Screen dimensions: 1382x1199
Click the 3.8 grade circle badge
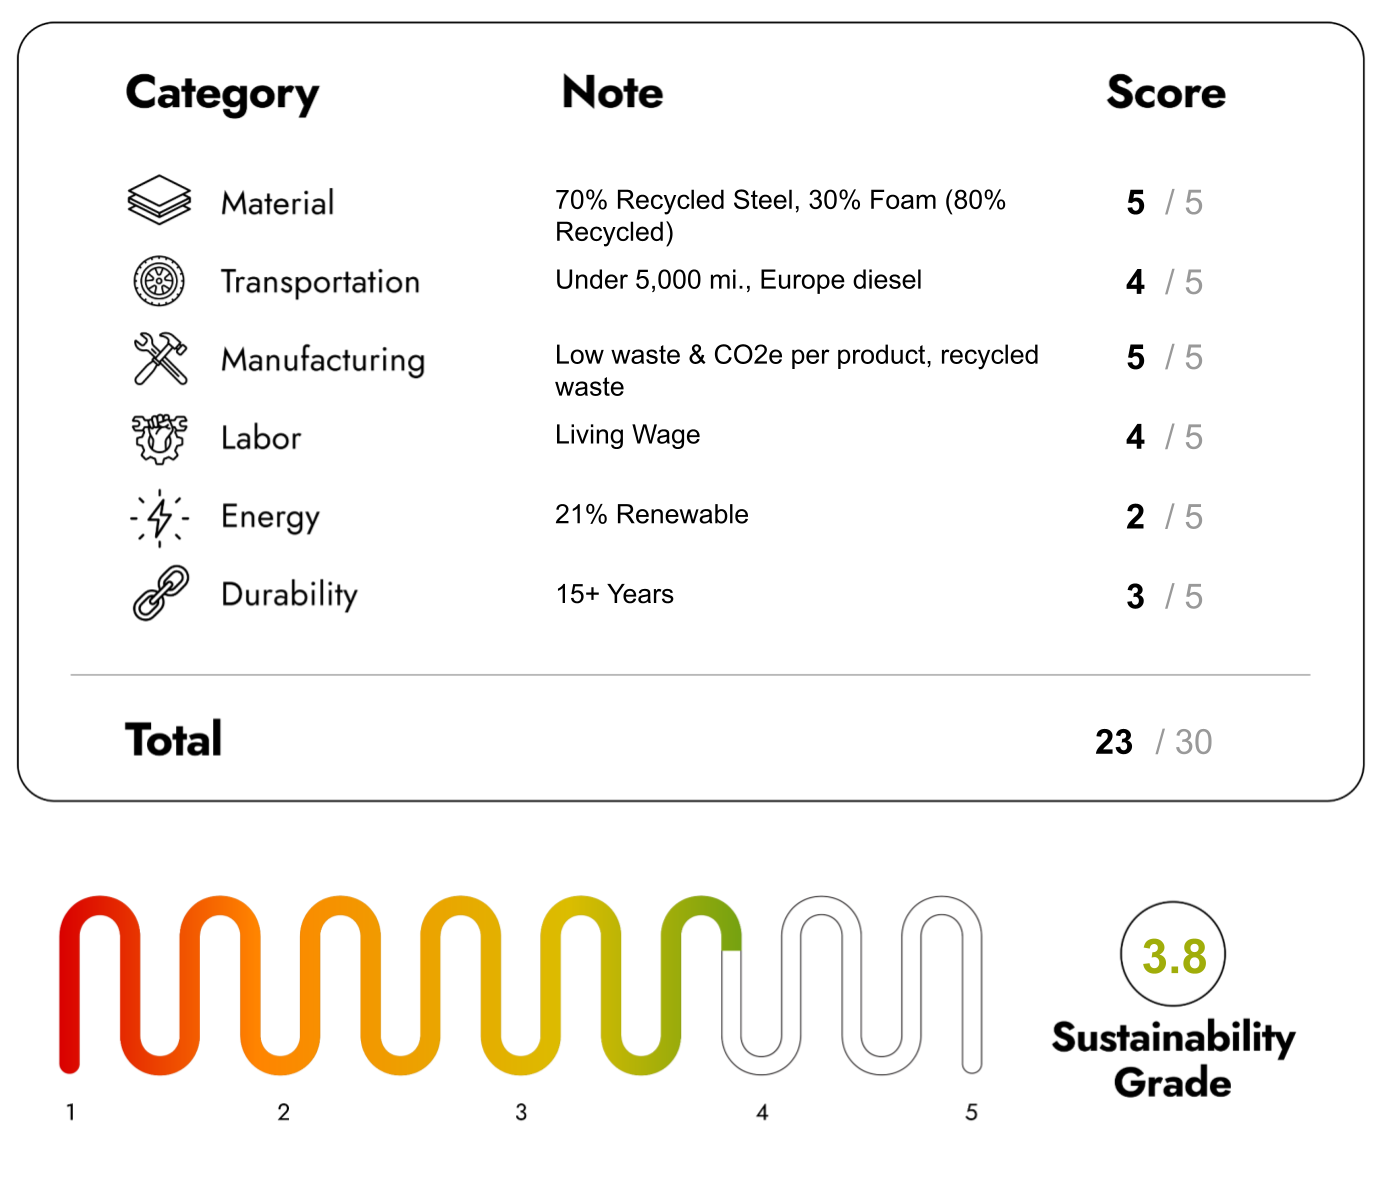click(x=1173, y=954)
